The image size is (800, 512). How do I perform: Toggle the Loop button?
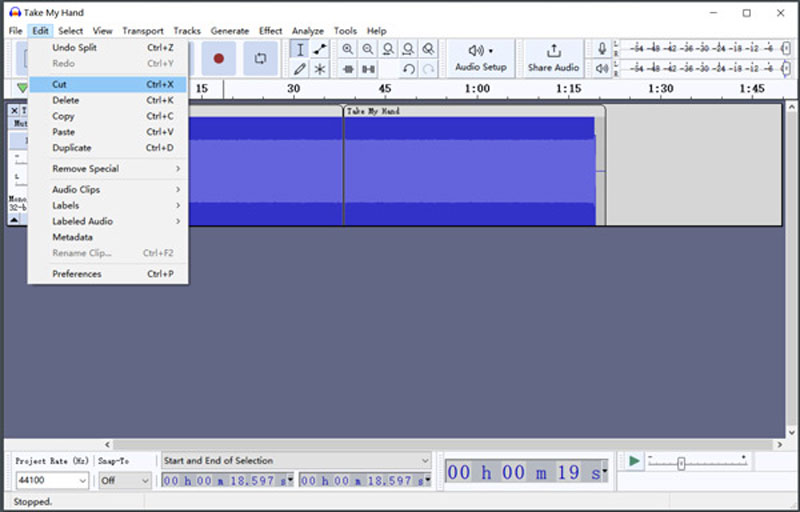pyautogui.click(x=260, y=58)
